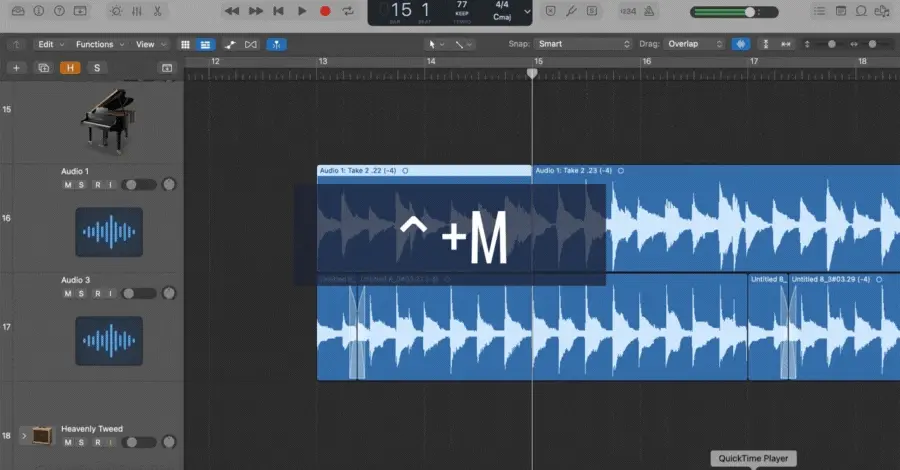The height and width of the screenshot is (470, 900).
Task: Open the View menu
Action: (151, 44)
